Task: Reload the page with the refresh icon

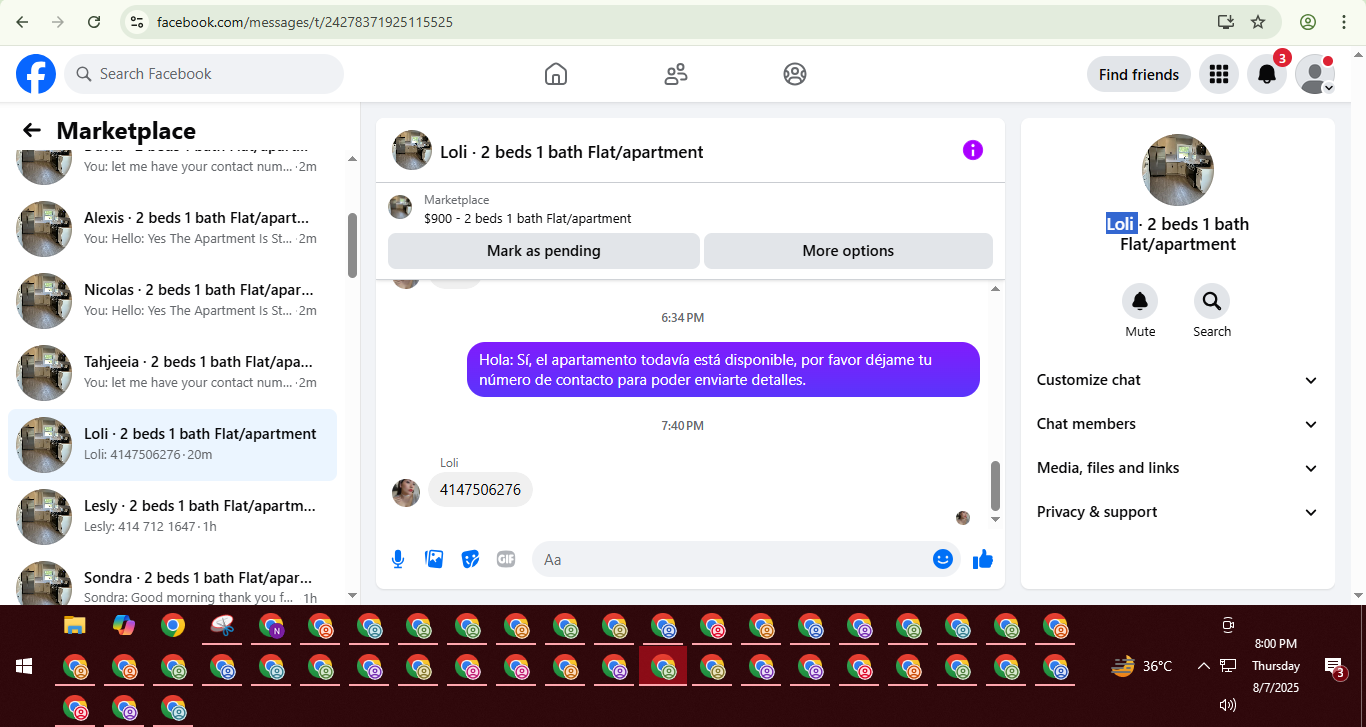Action: point(94,22)
